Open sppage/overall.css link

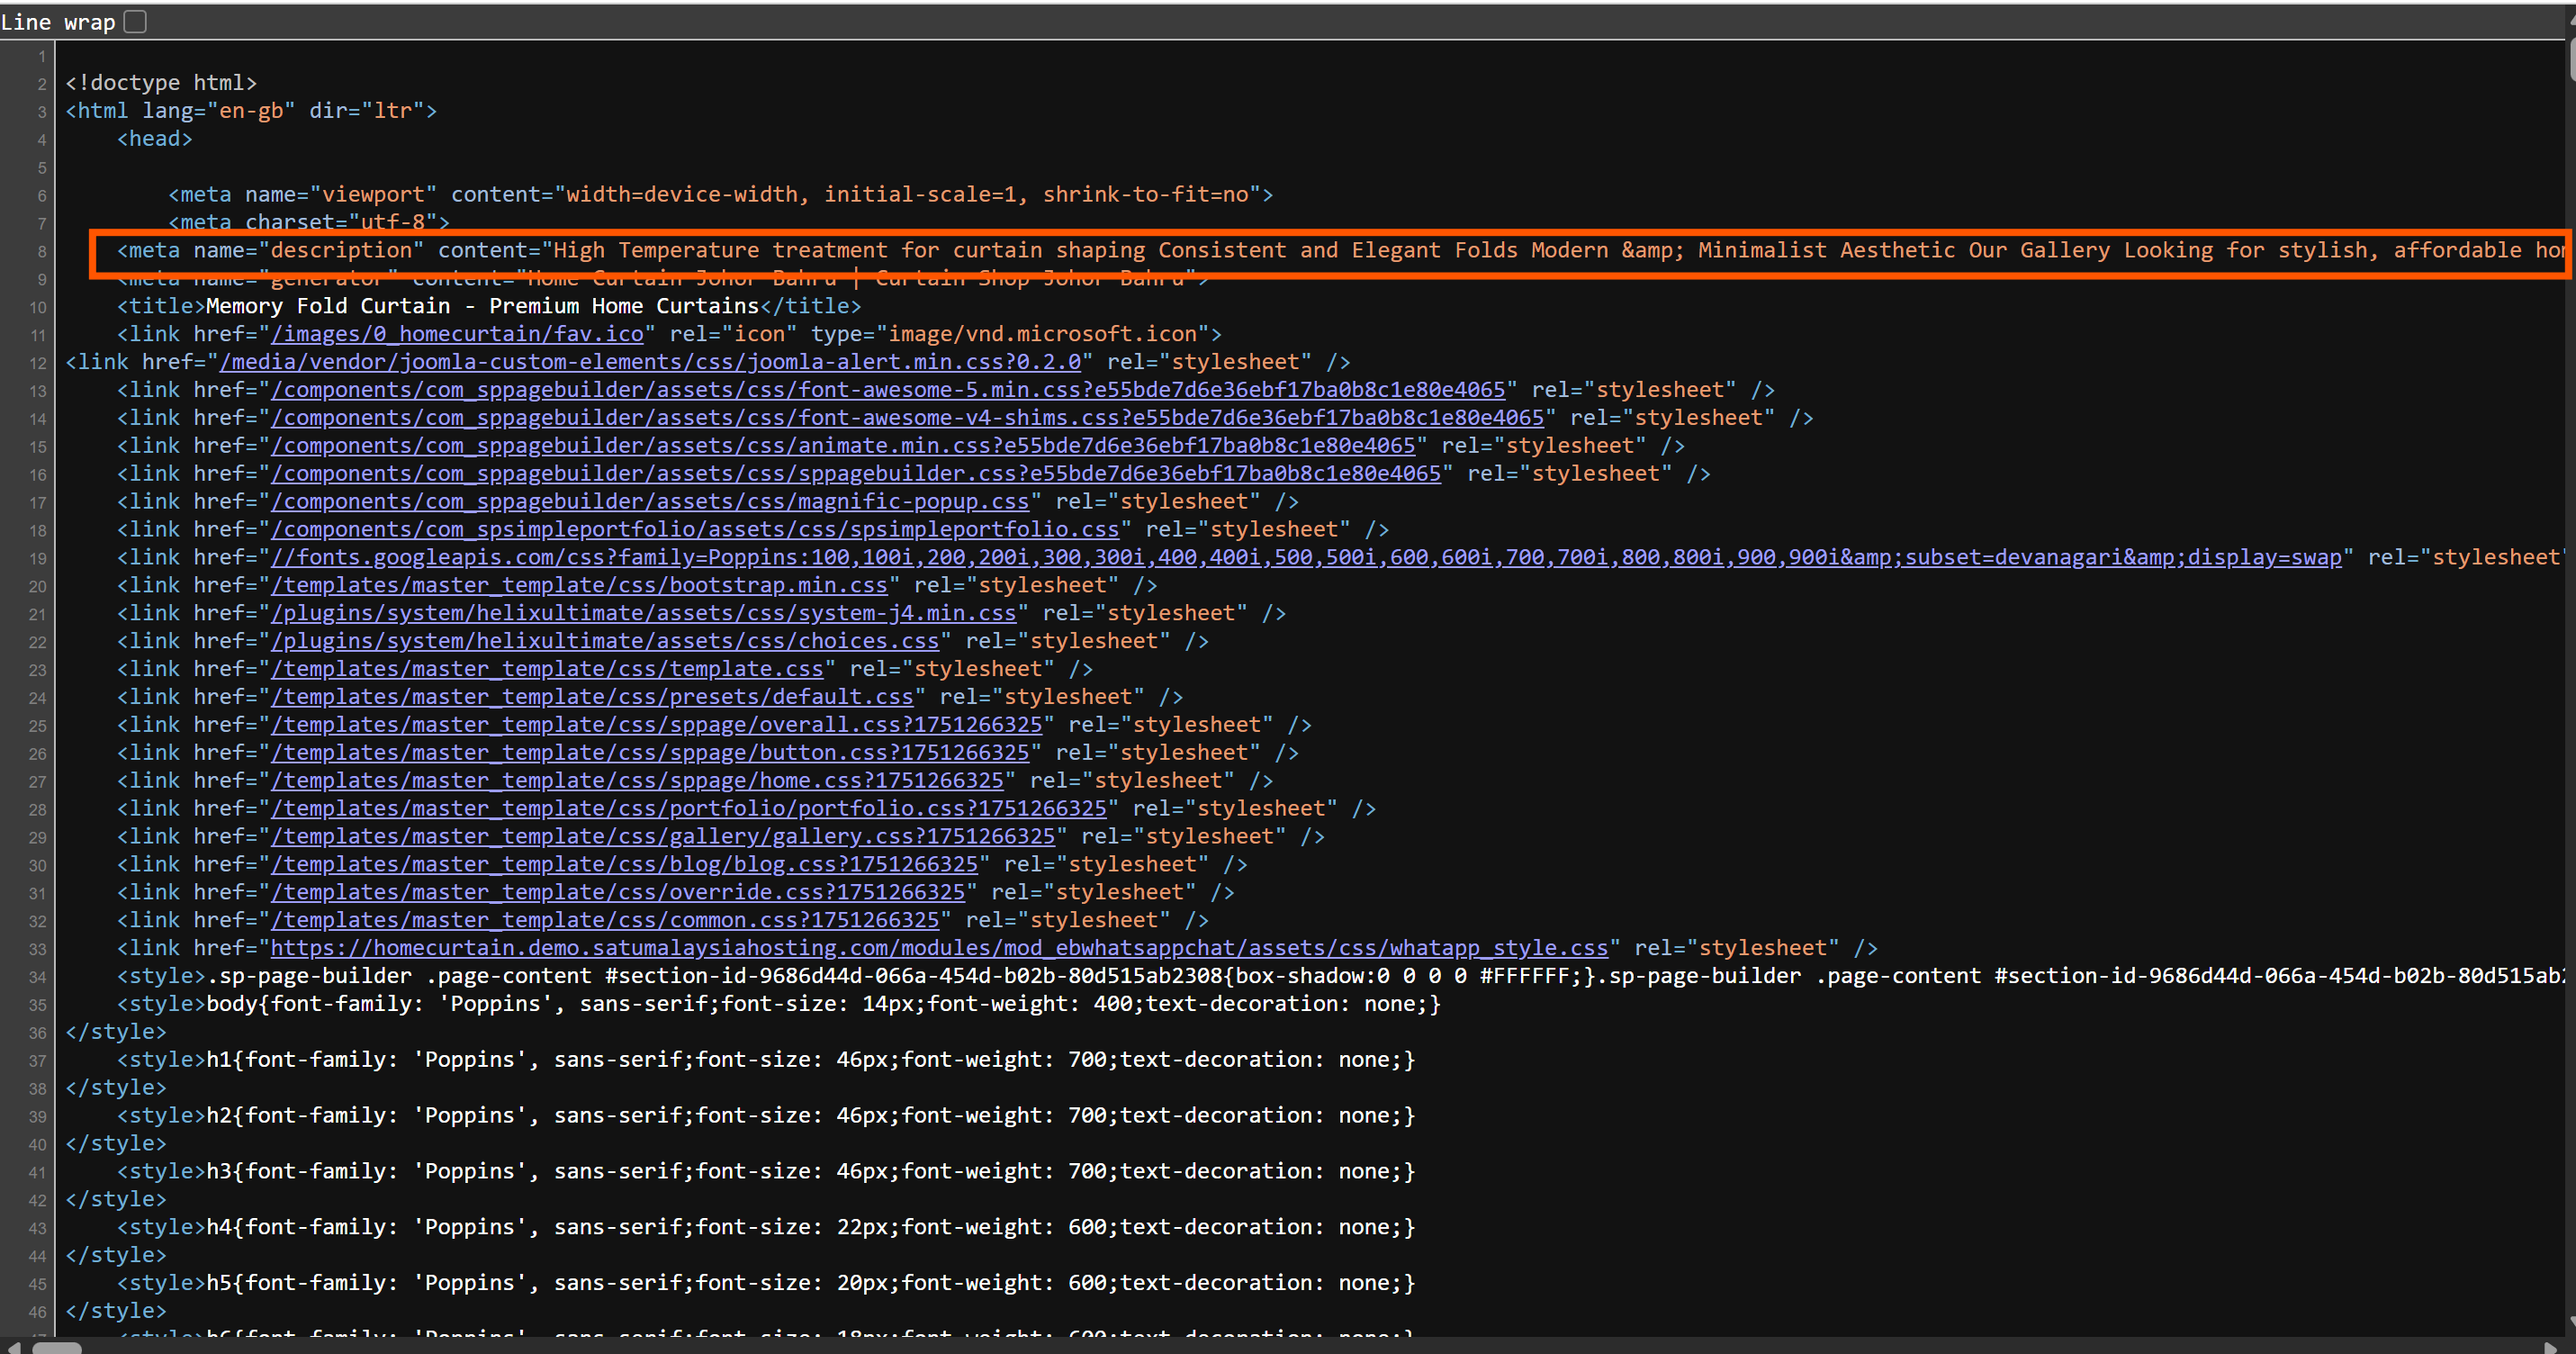(x=656, y=725)
